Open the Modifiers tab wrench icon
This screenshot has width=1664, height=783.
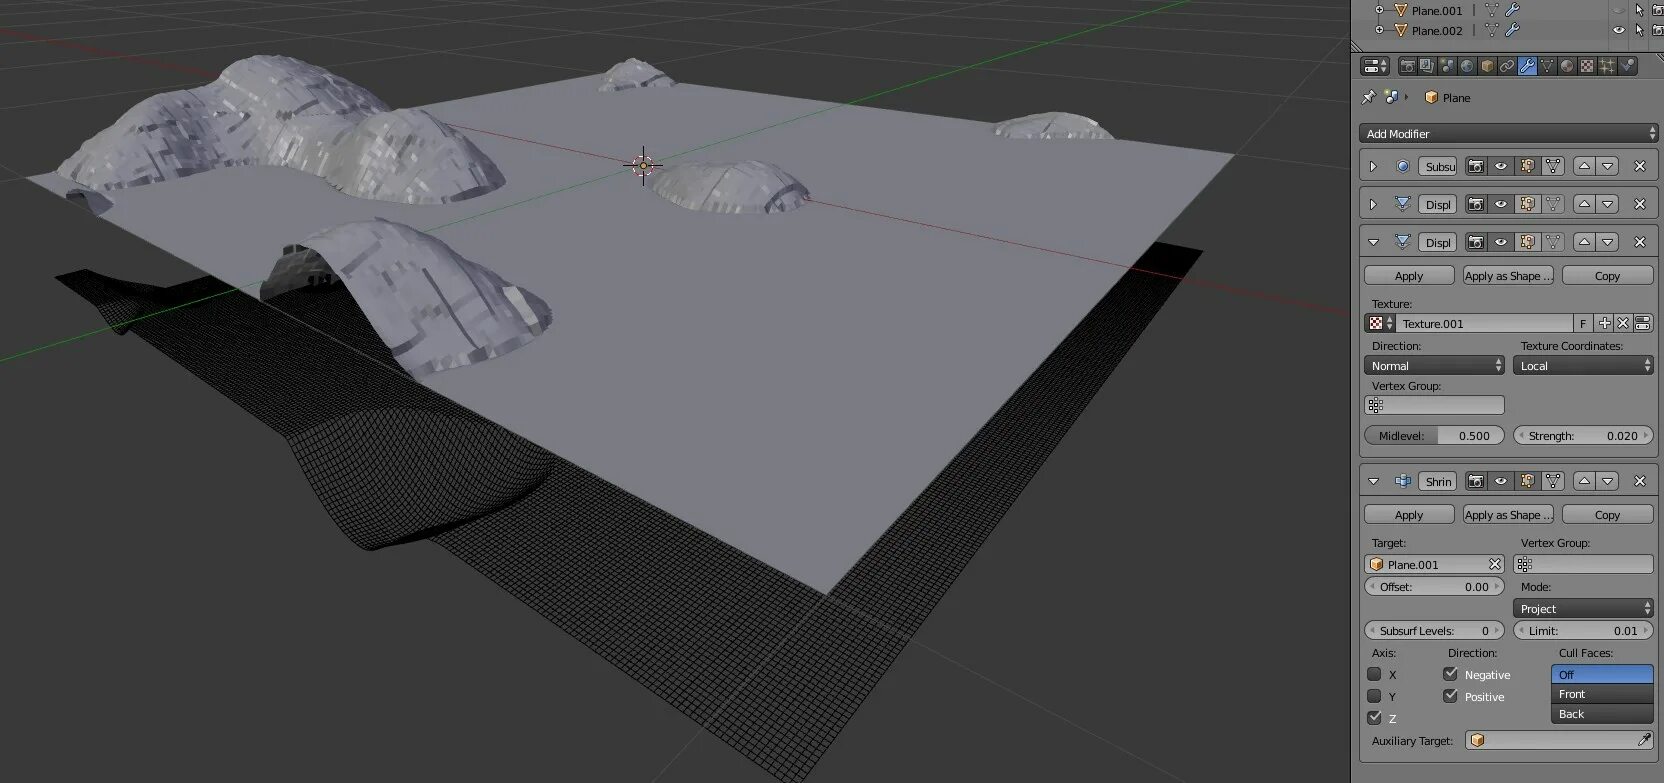(x=1527, y=66)
